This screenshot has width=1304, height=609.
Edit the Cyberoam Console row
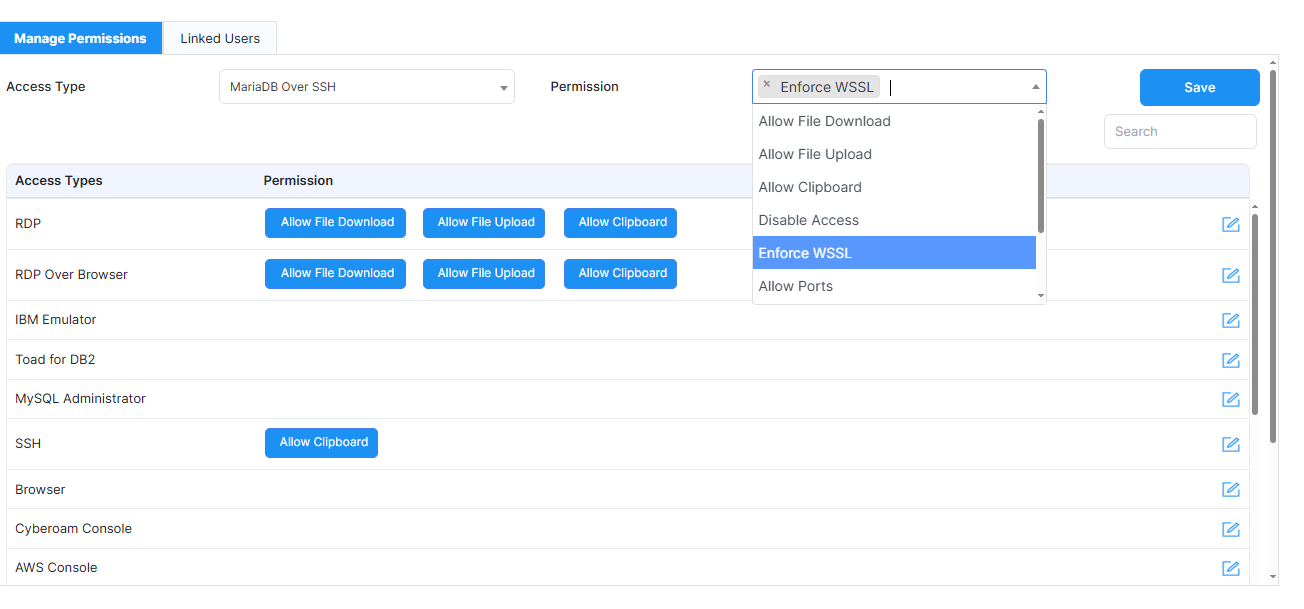pyautogui.click(x=1231, y=529)
